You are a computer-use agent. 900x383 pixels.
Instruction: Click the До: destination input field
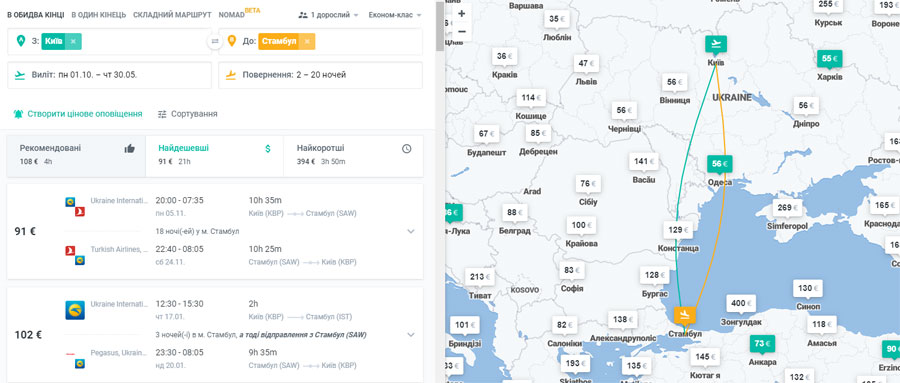320,41
